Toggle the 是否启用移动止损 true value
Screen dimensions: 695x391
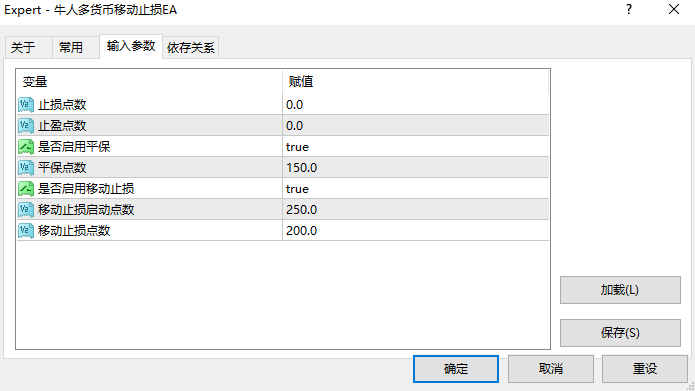(x=415, y=189)
